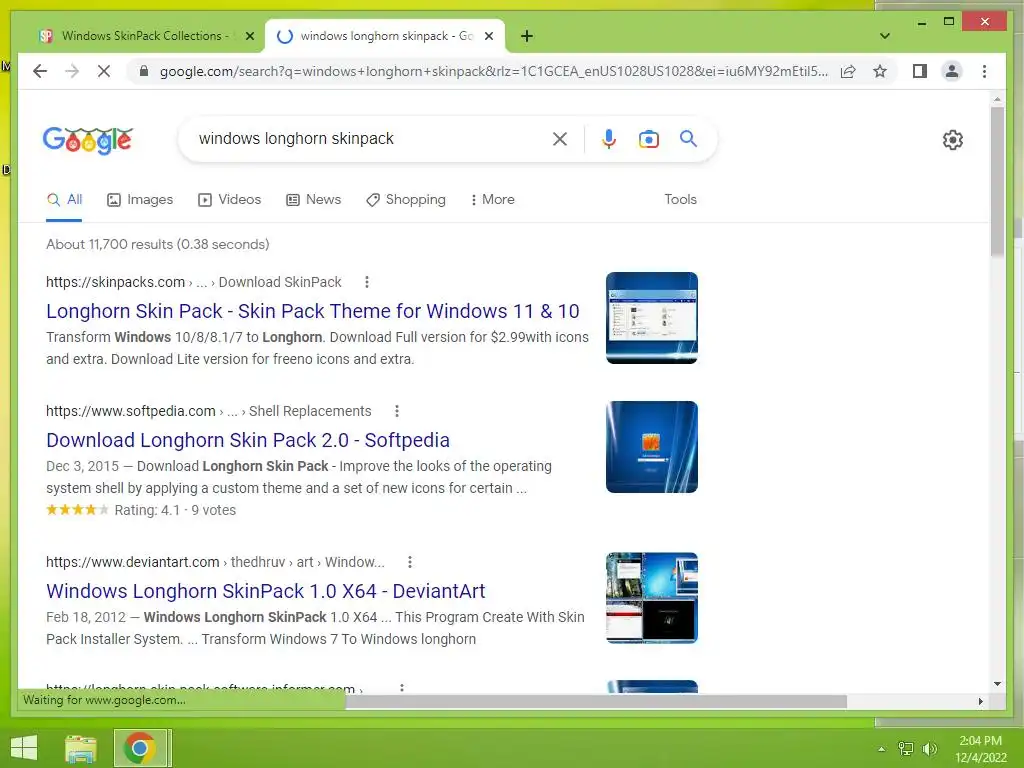Bookmark this page with the star icon
Screen dimensions: 1024x768
pos(880,71)
